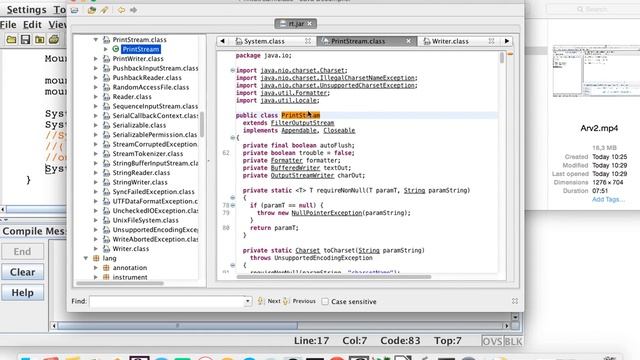Select Serializable.class in the tree
Image resolution: width=640 pixels, height=360 pixels.
click(139, 125)
